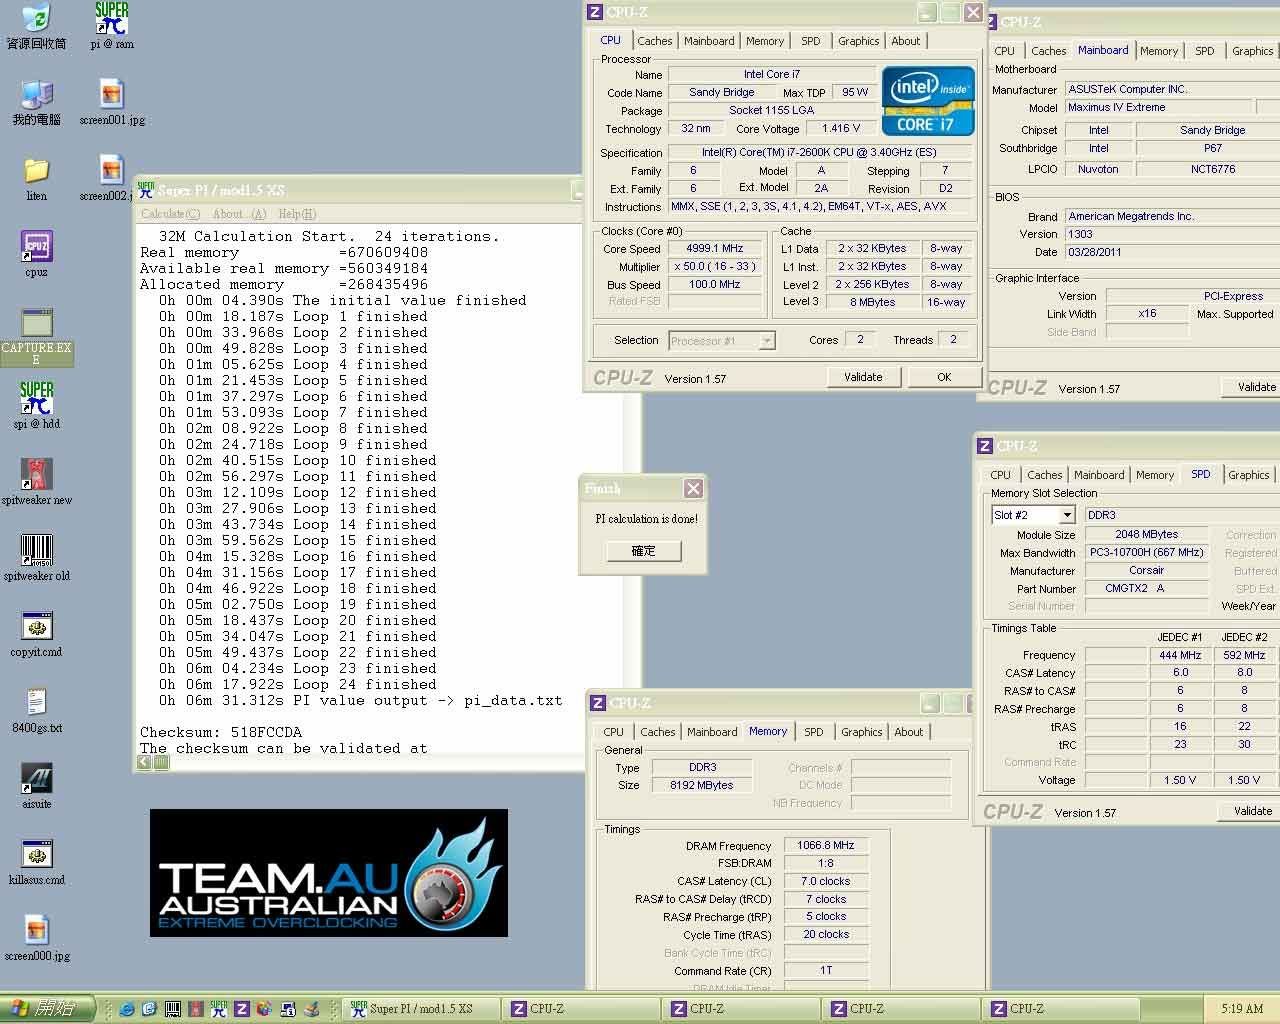Open the Memory Slot Selection dropdown
Viewport: 1280px width, 1024px height.
click(x=1066, y=515)
